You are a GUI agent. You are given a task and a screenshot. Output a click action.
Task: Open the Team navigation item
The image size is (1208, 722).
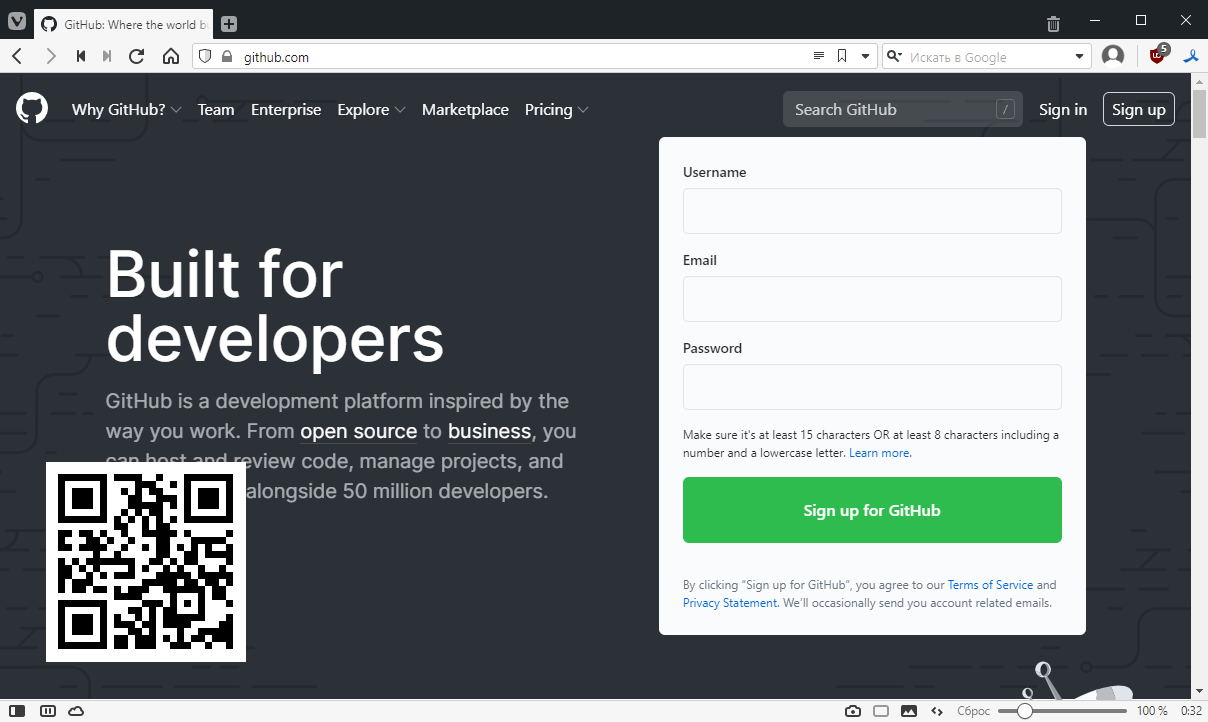point(216,110)
